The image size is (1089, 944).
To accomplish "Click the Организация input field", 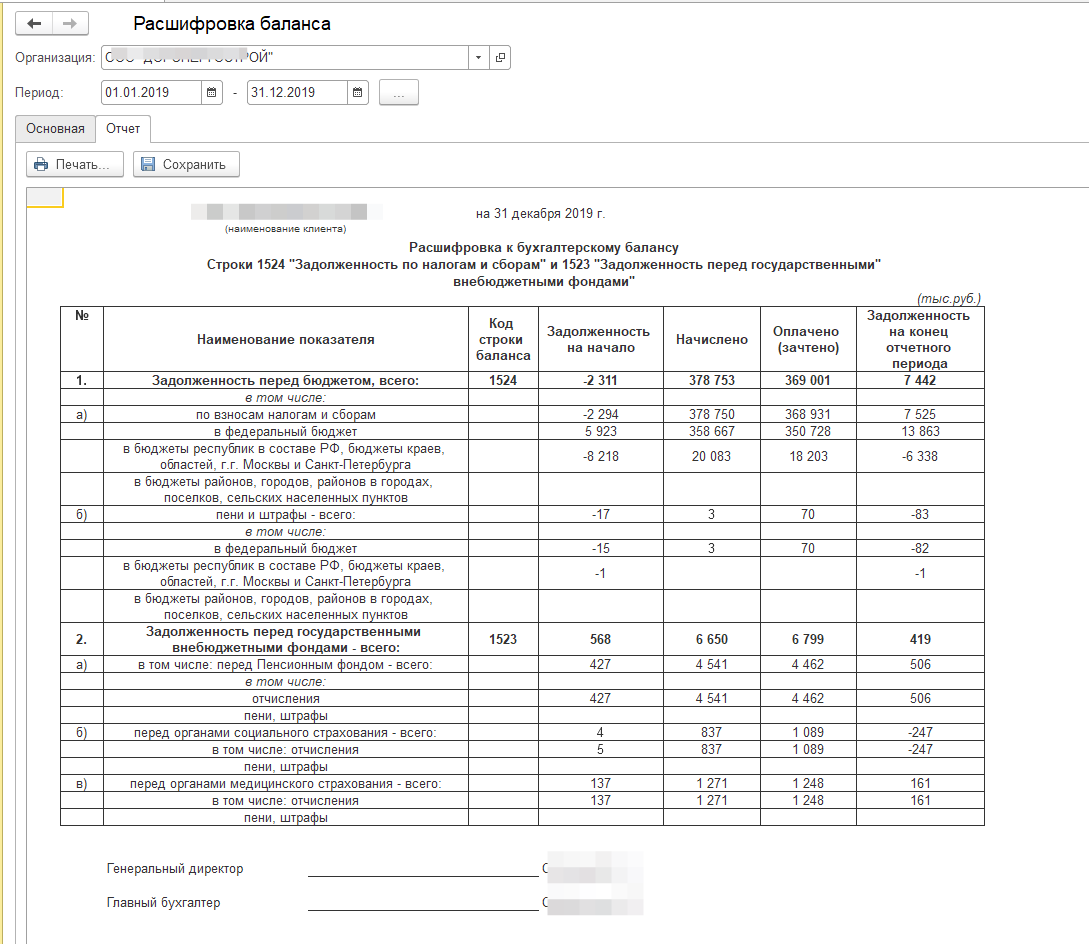I will click(x=285, y=58).
